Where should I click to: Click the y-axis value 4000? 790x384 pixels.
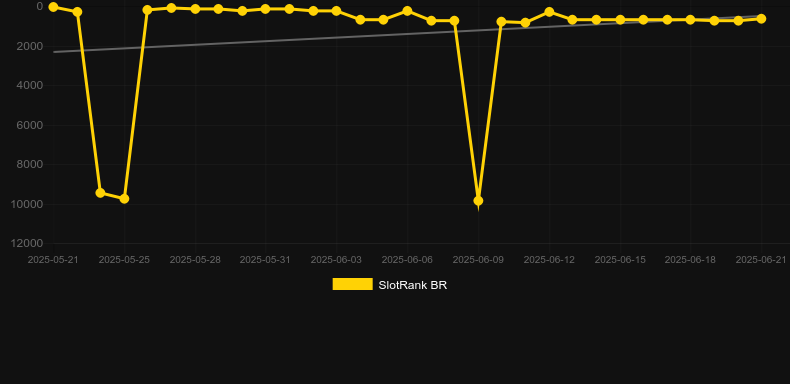[x=30, y=86]
